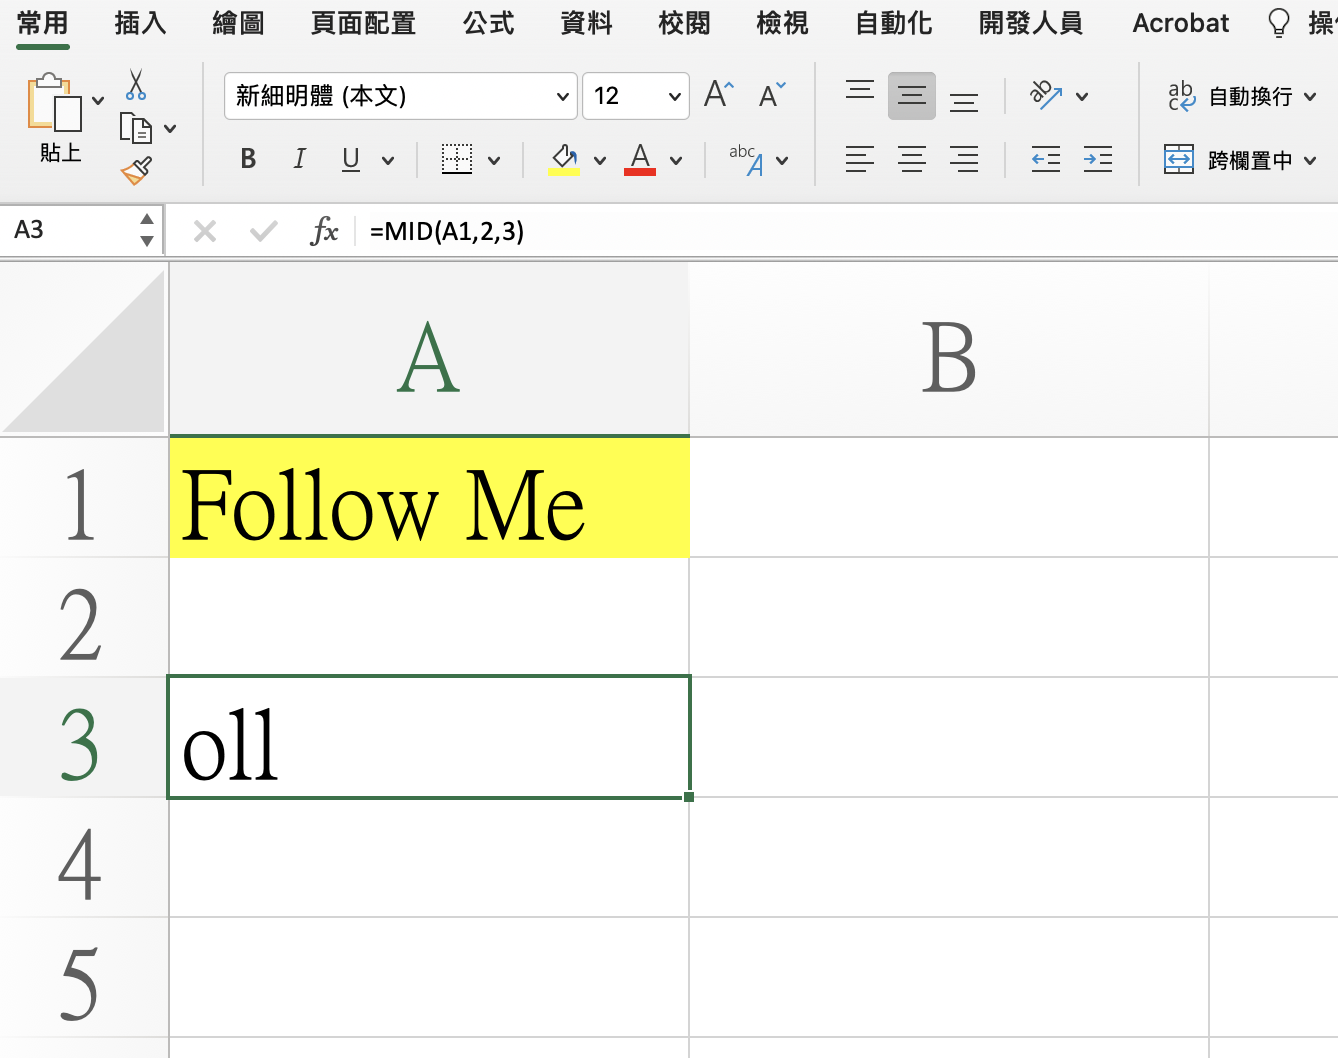Click the Paste clipboard icon
Screen dimensions: 1338x1058
[x=55, y=102]
